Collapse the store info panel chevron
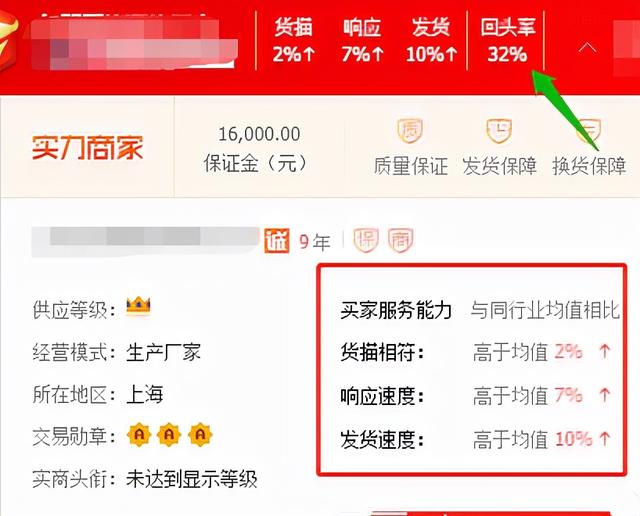Screen dimensions: 640x516 [587, 48]
